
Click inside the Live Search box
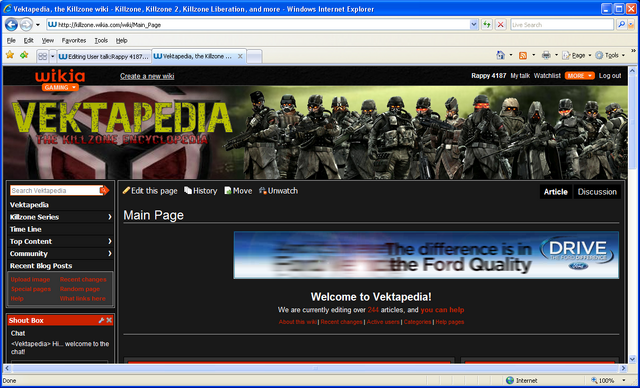562,25
